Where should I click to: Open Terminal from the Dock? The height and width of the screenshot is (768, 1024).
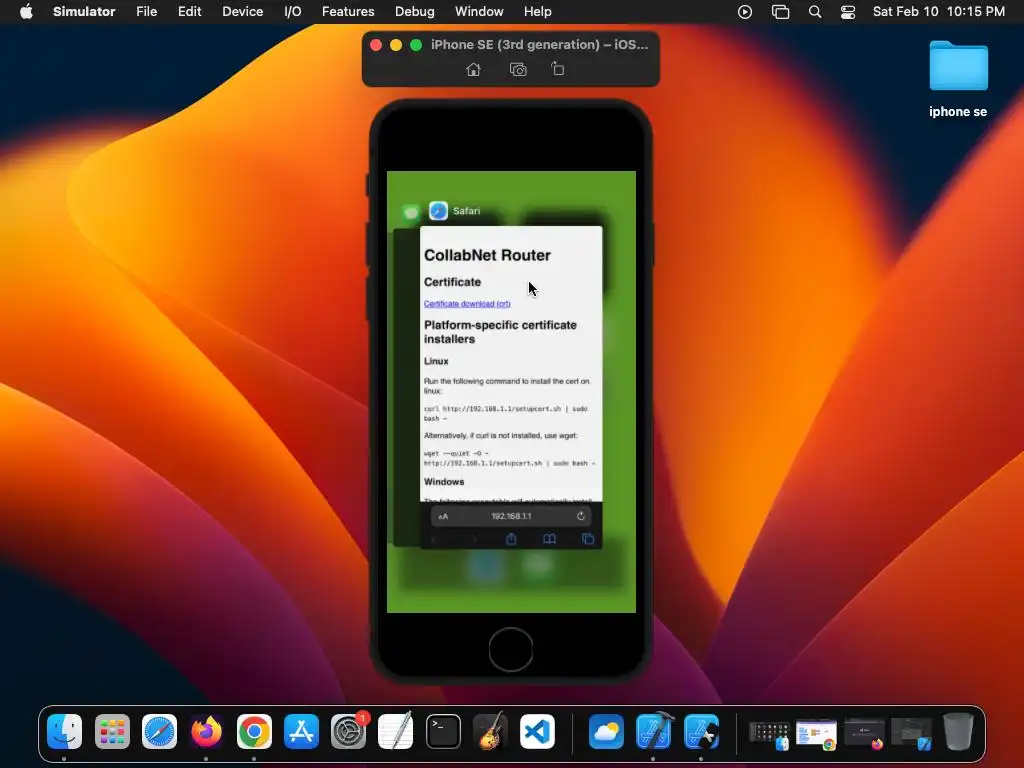[443, 731]
